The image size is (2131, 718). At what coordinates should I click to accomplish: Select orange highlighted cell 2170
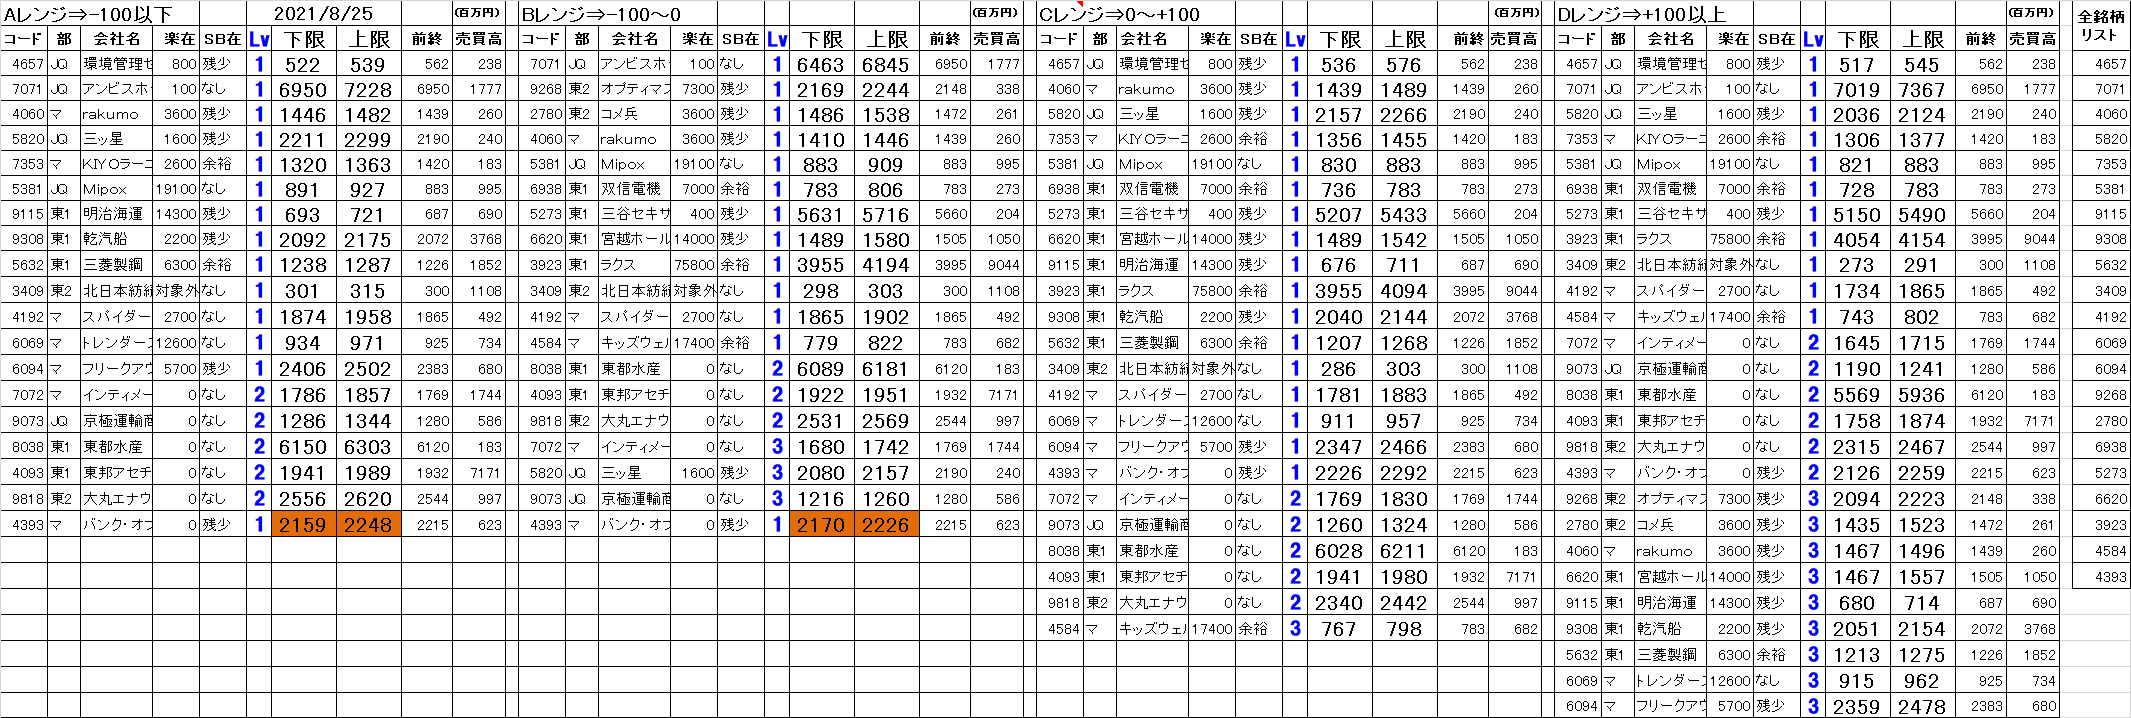[821, 524]
